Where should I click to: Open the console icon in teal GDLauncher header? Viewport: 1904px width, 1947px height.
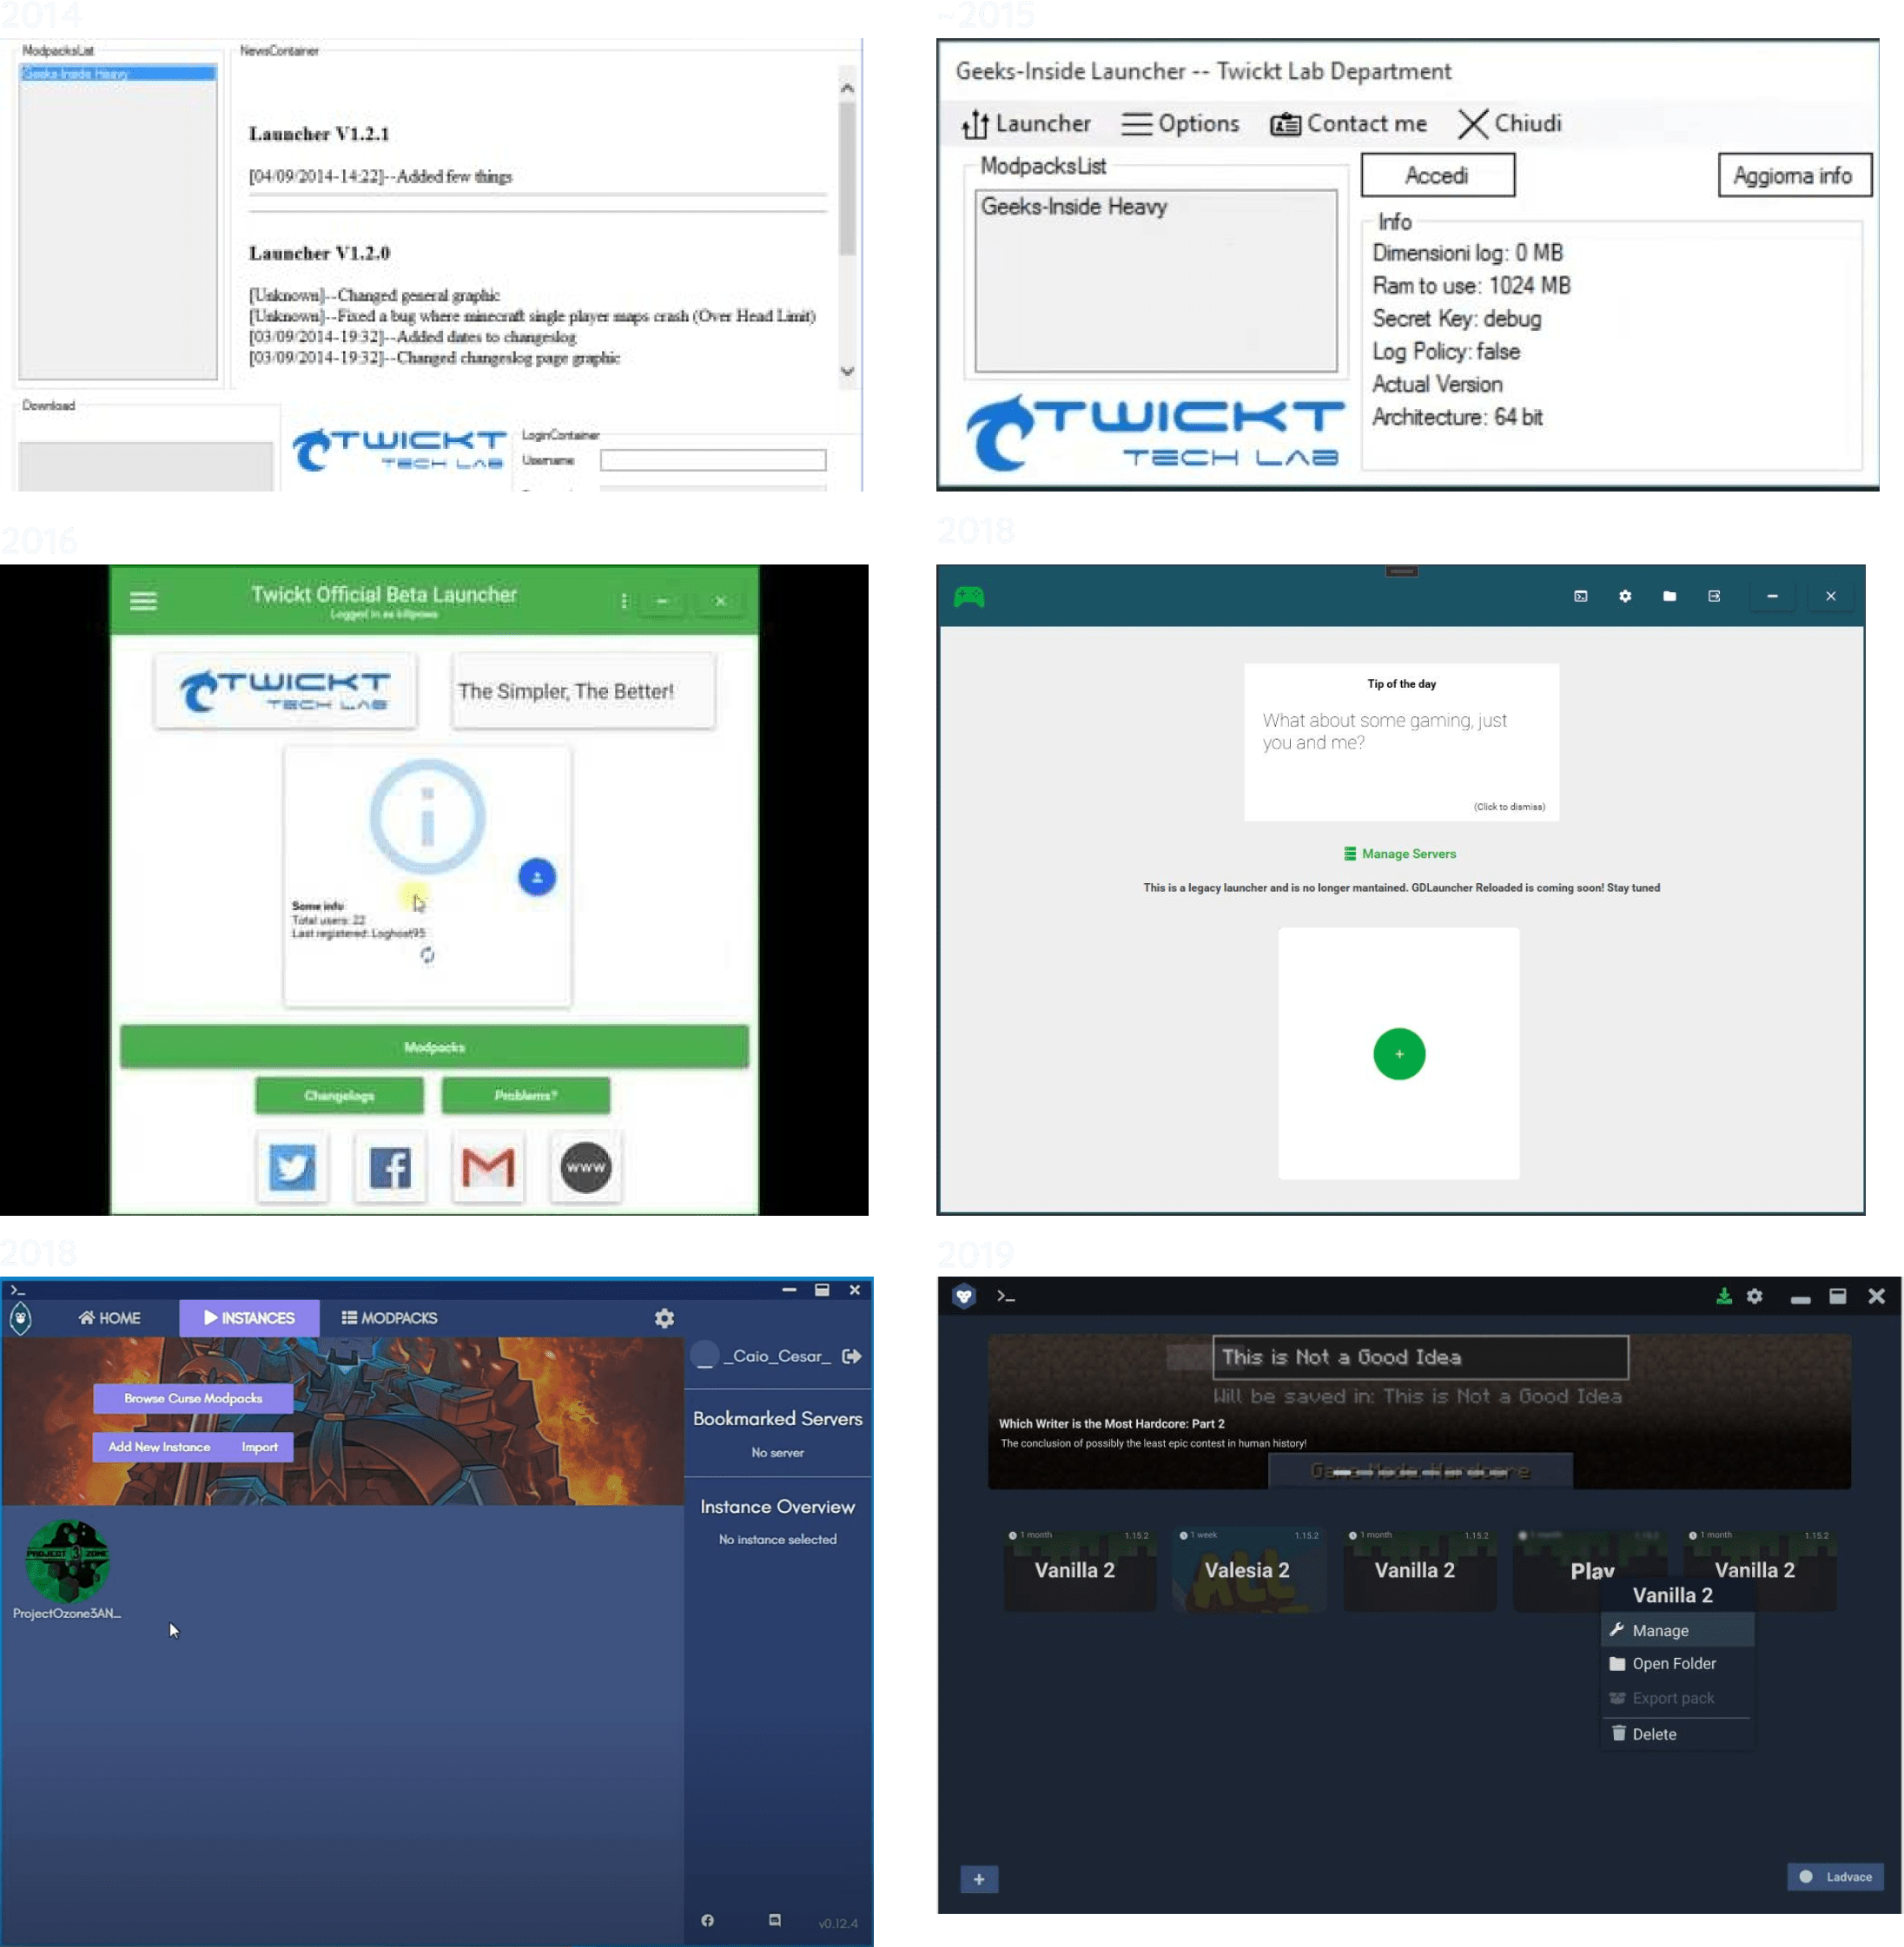point(1581,596)
